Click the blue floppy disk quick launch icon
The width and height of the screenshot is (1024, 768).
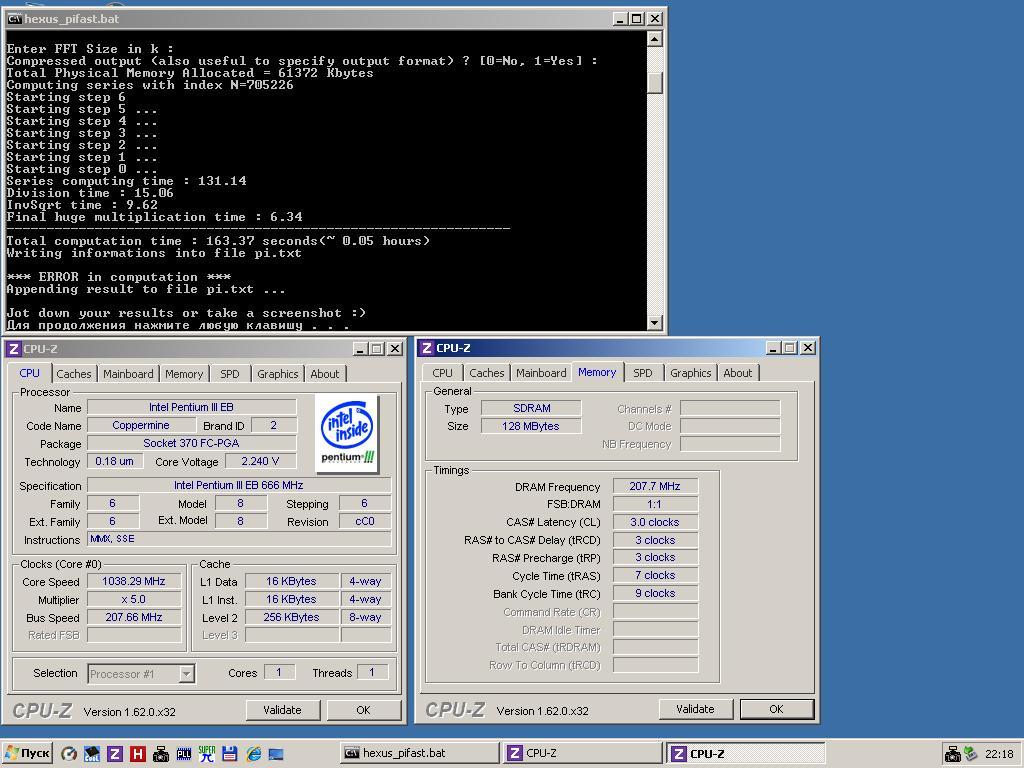[x=229, y=754]
